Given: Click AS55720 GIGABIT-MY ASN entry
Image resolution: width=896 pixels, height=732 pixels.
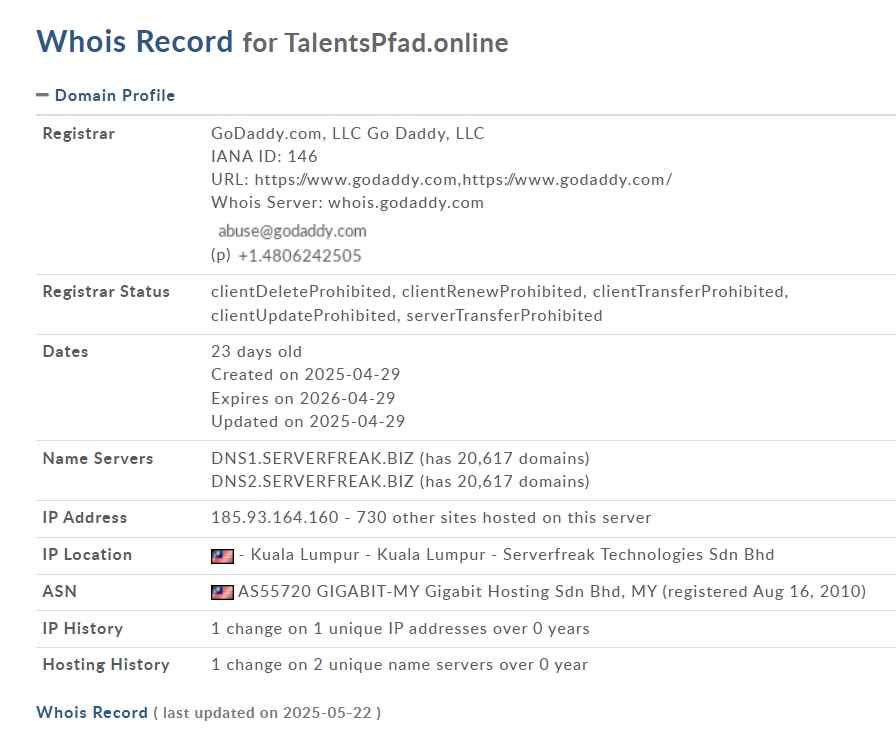Looking at the screenshot, I should coord(552,591).
